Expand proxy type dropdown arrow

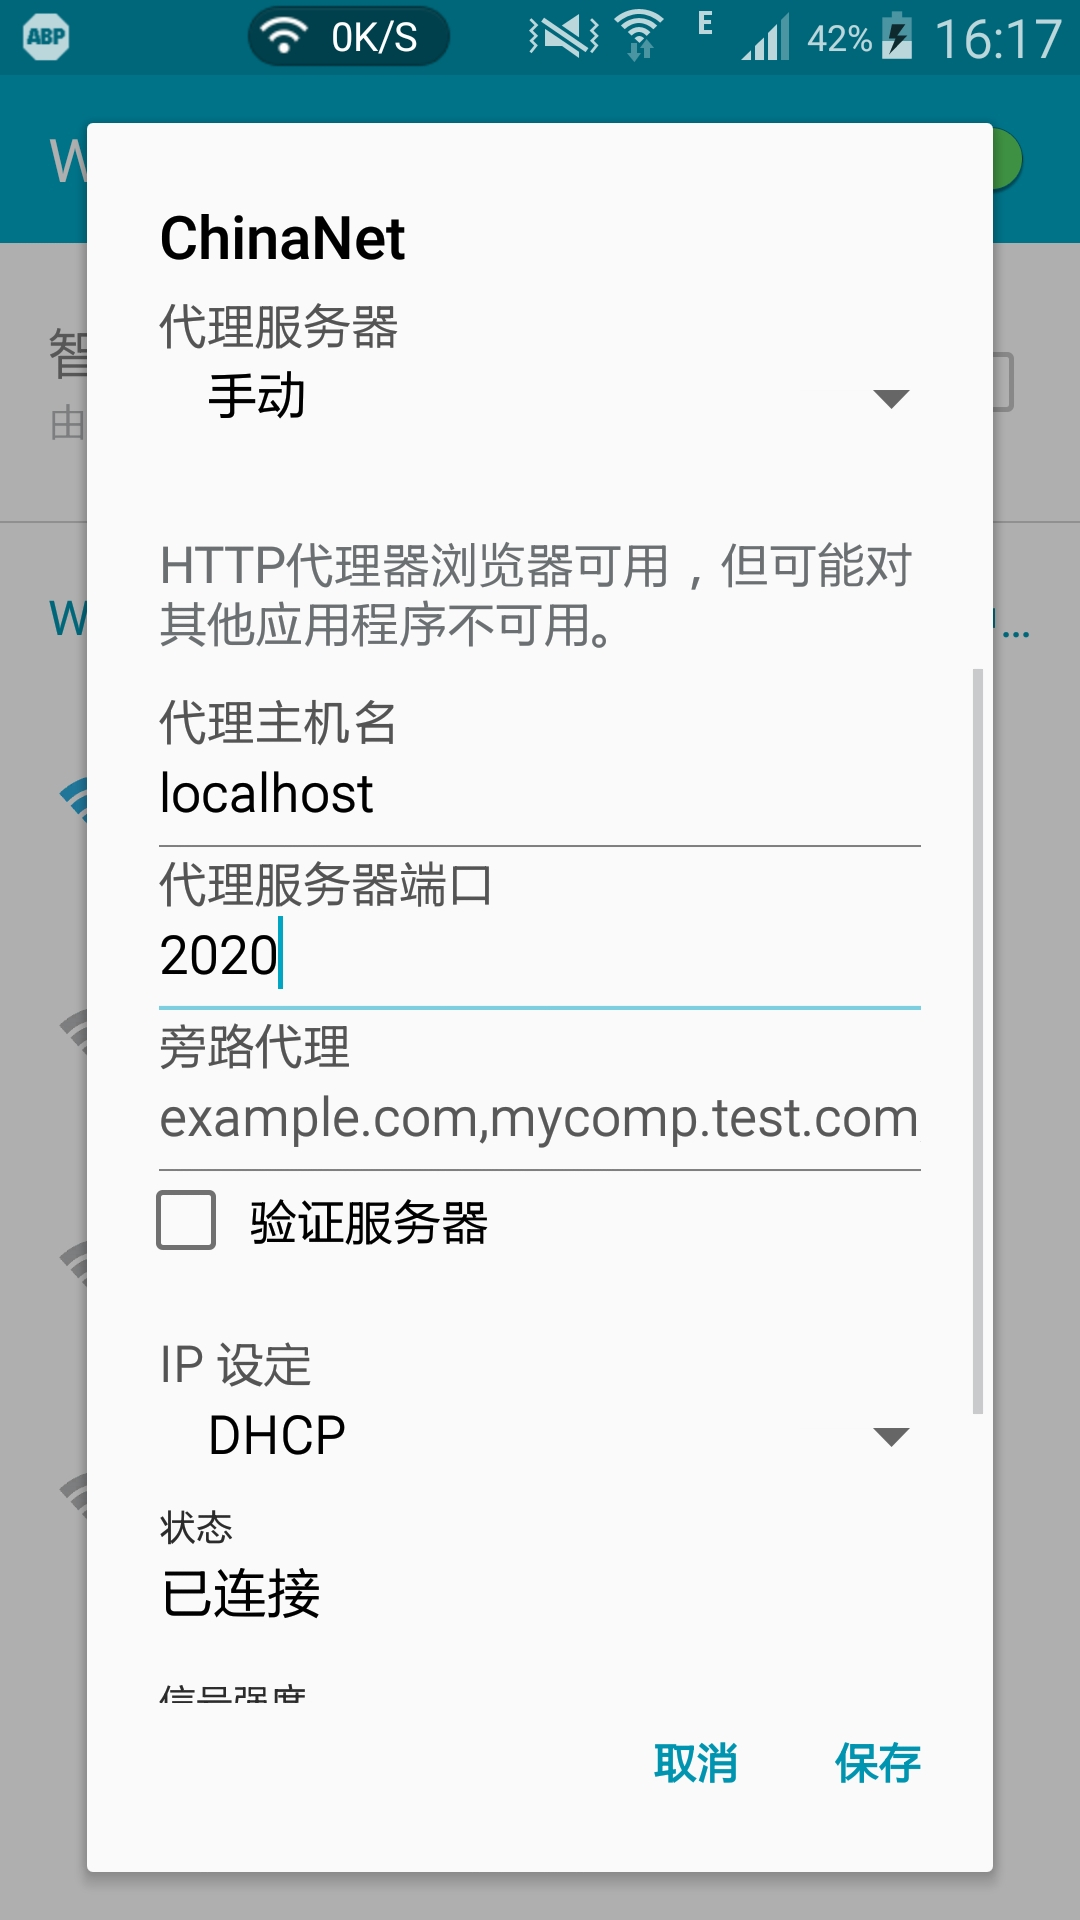(891, 398)
